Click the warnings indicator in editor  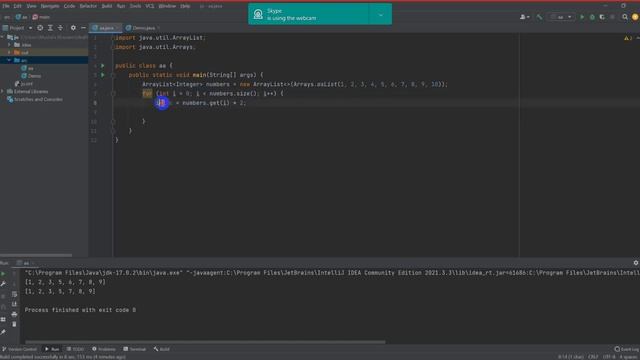(627, 38)
